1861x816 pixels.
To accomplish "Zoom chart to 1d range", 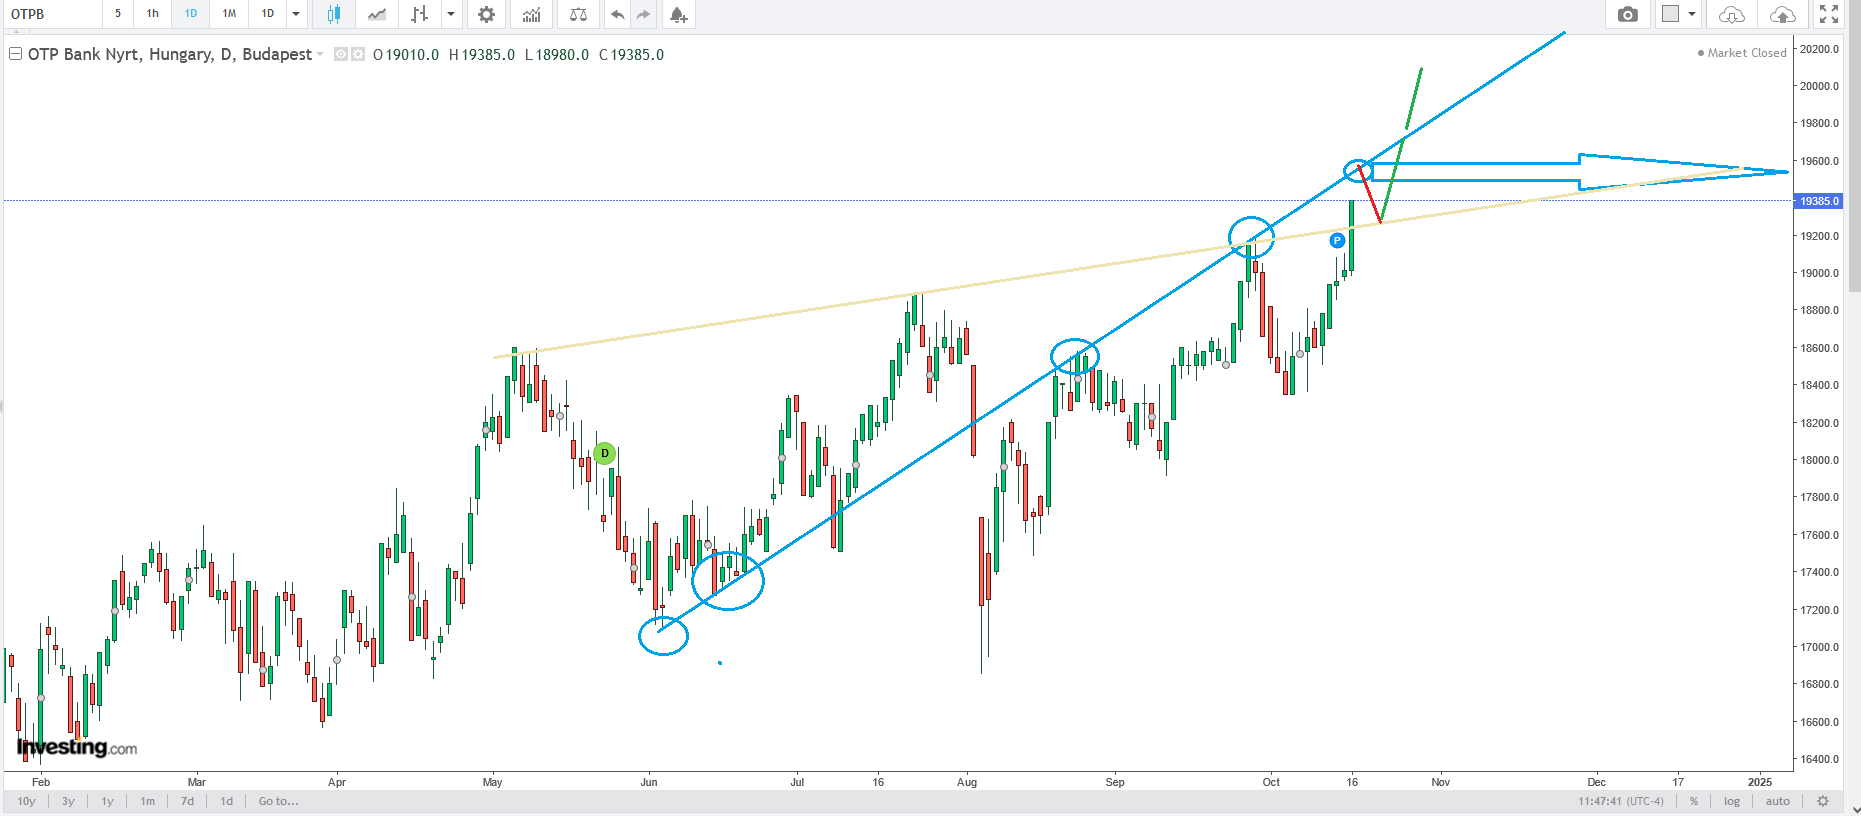I will tap(227, 801).
